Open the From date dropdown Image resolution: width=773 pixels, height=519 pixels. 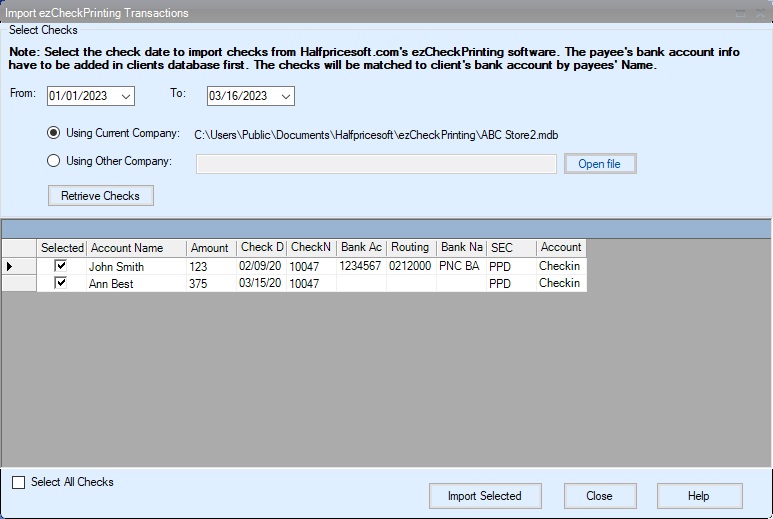tap(126, 96)
